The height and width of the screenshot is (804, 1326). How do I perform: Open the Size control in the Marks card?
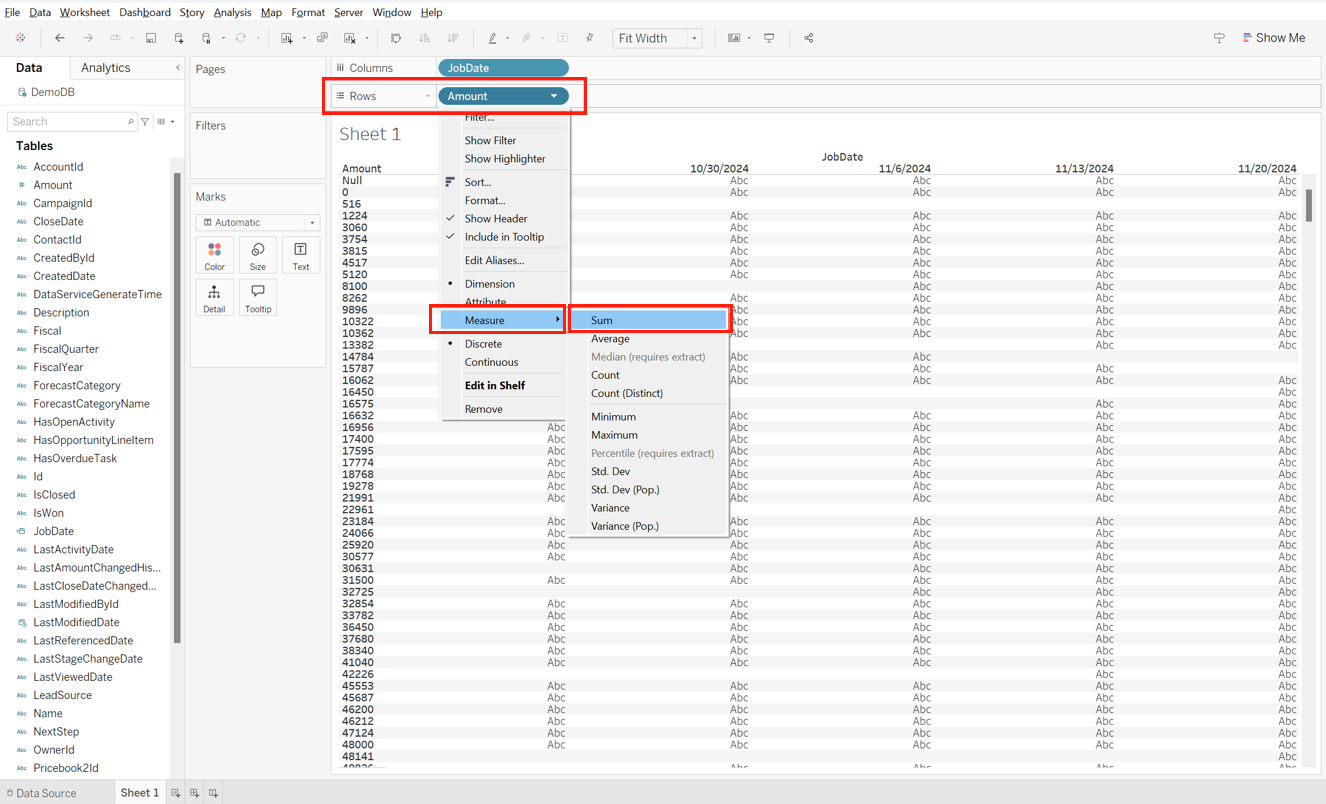(257, 255)
